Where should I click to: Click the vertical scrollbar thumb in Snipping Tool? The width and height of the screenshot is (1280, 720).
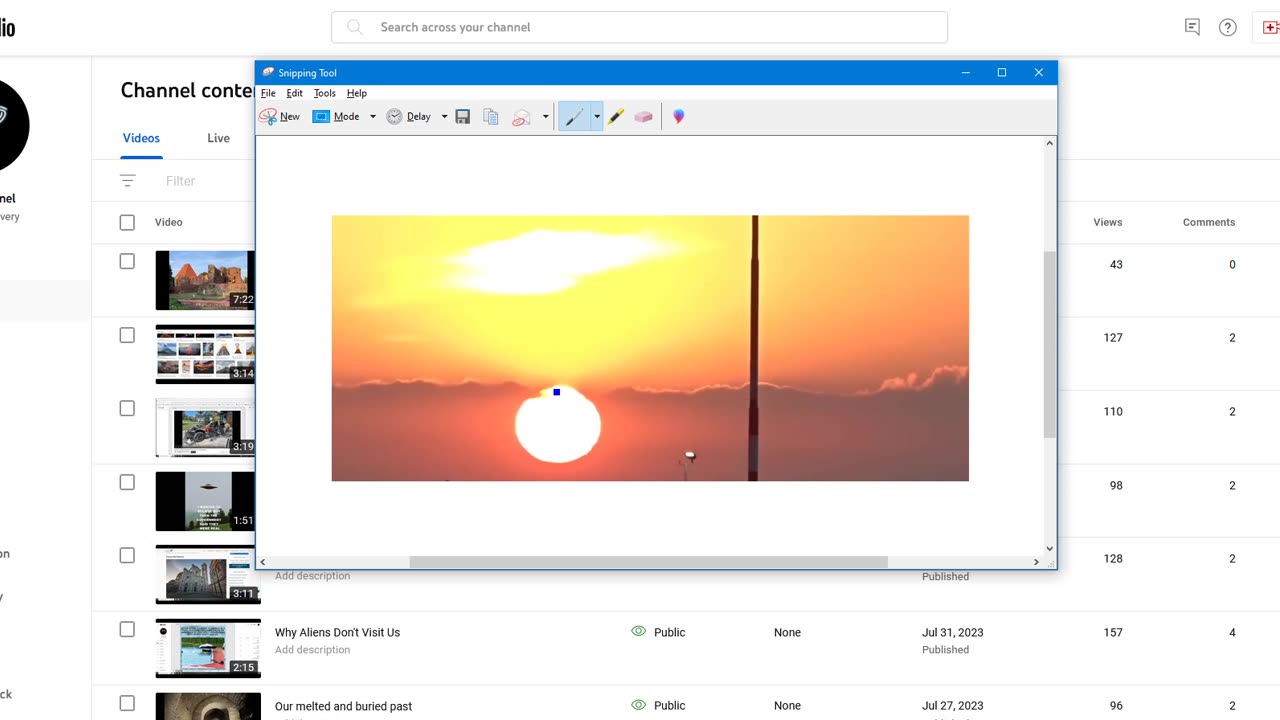[1049, 344]
